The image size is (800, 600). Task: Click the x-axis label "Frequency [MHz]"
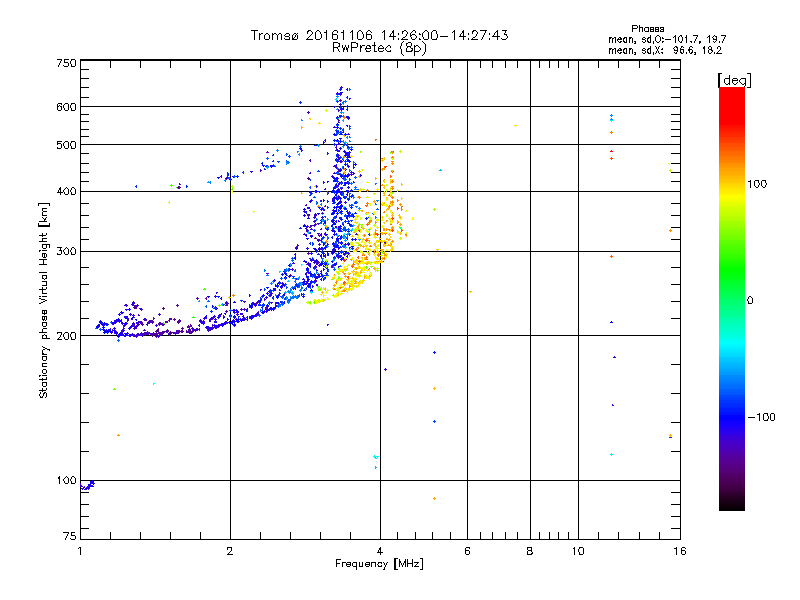point(379,564)
